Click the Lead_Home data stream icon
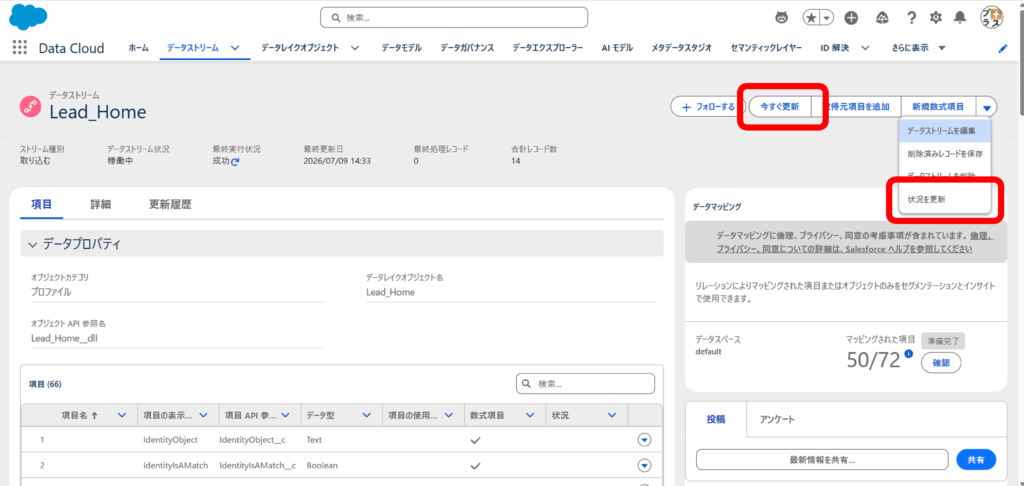1024x486 pixels. 31,106
